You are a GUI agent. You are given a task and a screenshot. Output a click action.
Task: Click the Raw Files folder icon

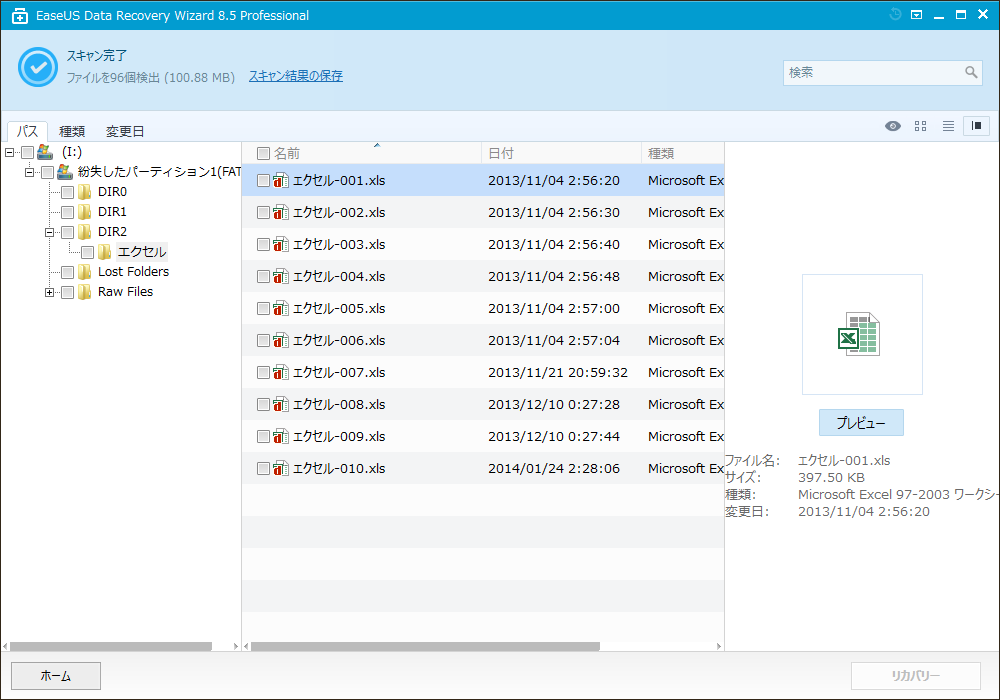84,292
